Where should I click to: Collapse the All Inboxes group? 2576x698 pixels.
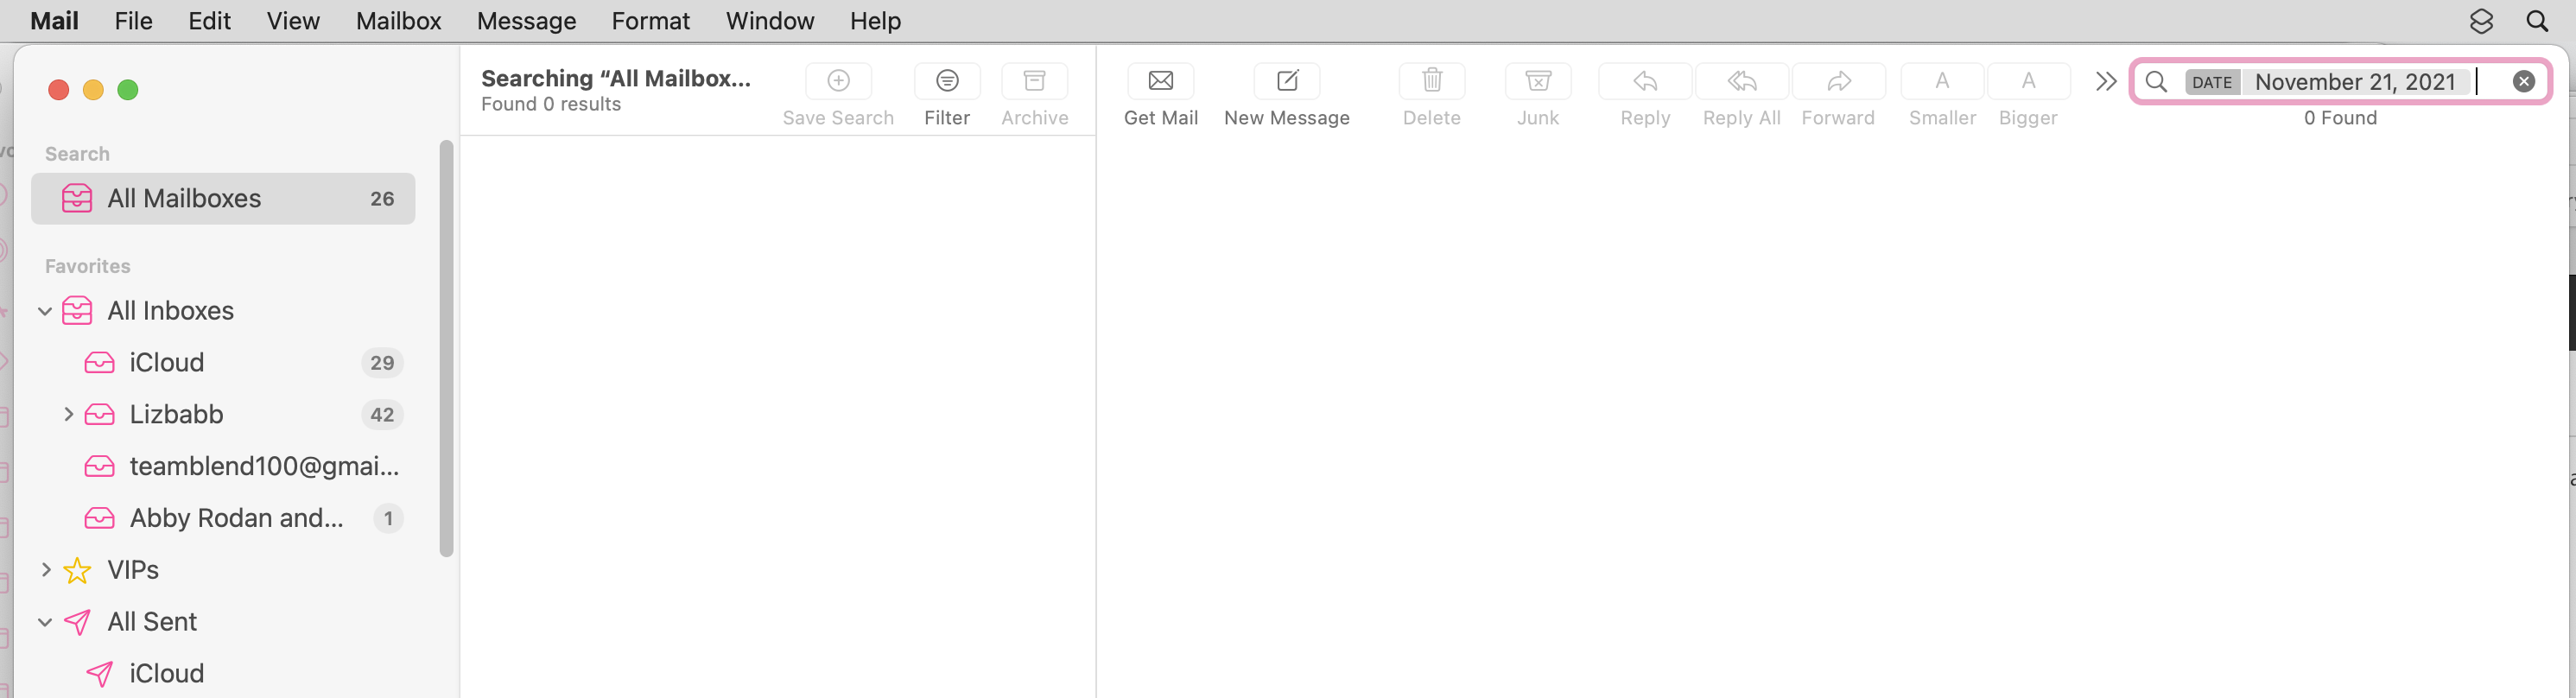tap(45, 311)
